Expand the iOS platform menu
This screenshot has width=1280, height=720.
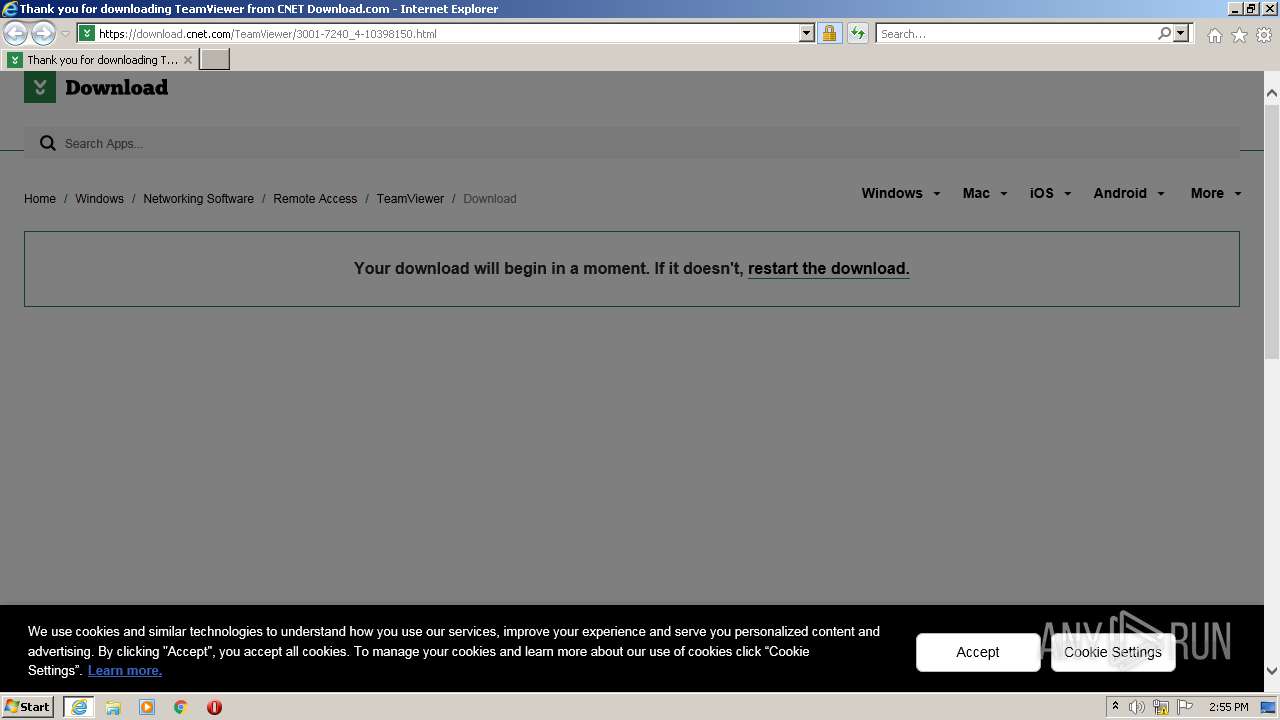1050,193
